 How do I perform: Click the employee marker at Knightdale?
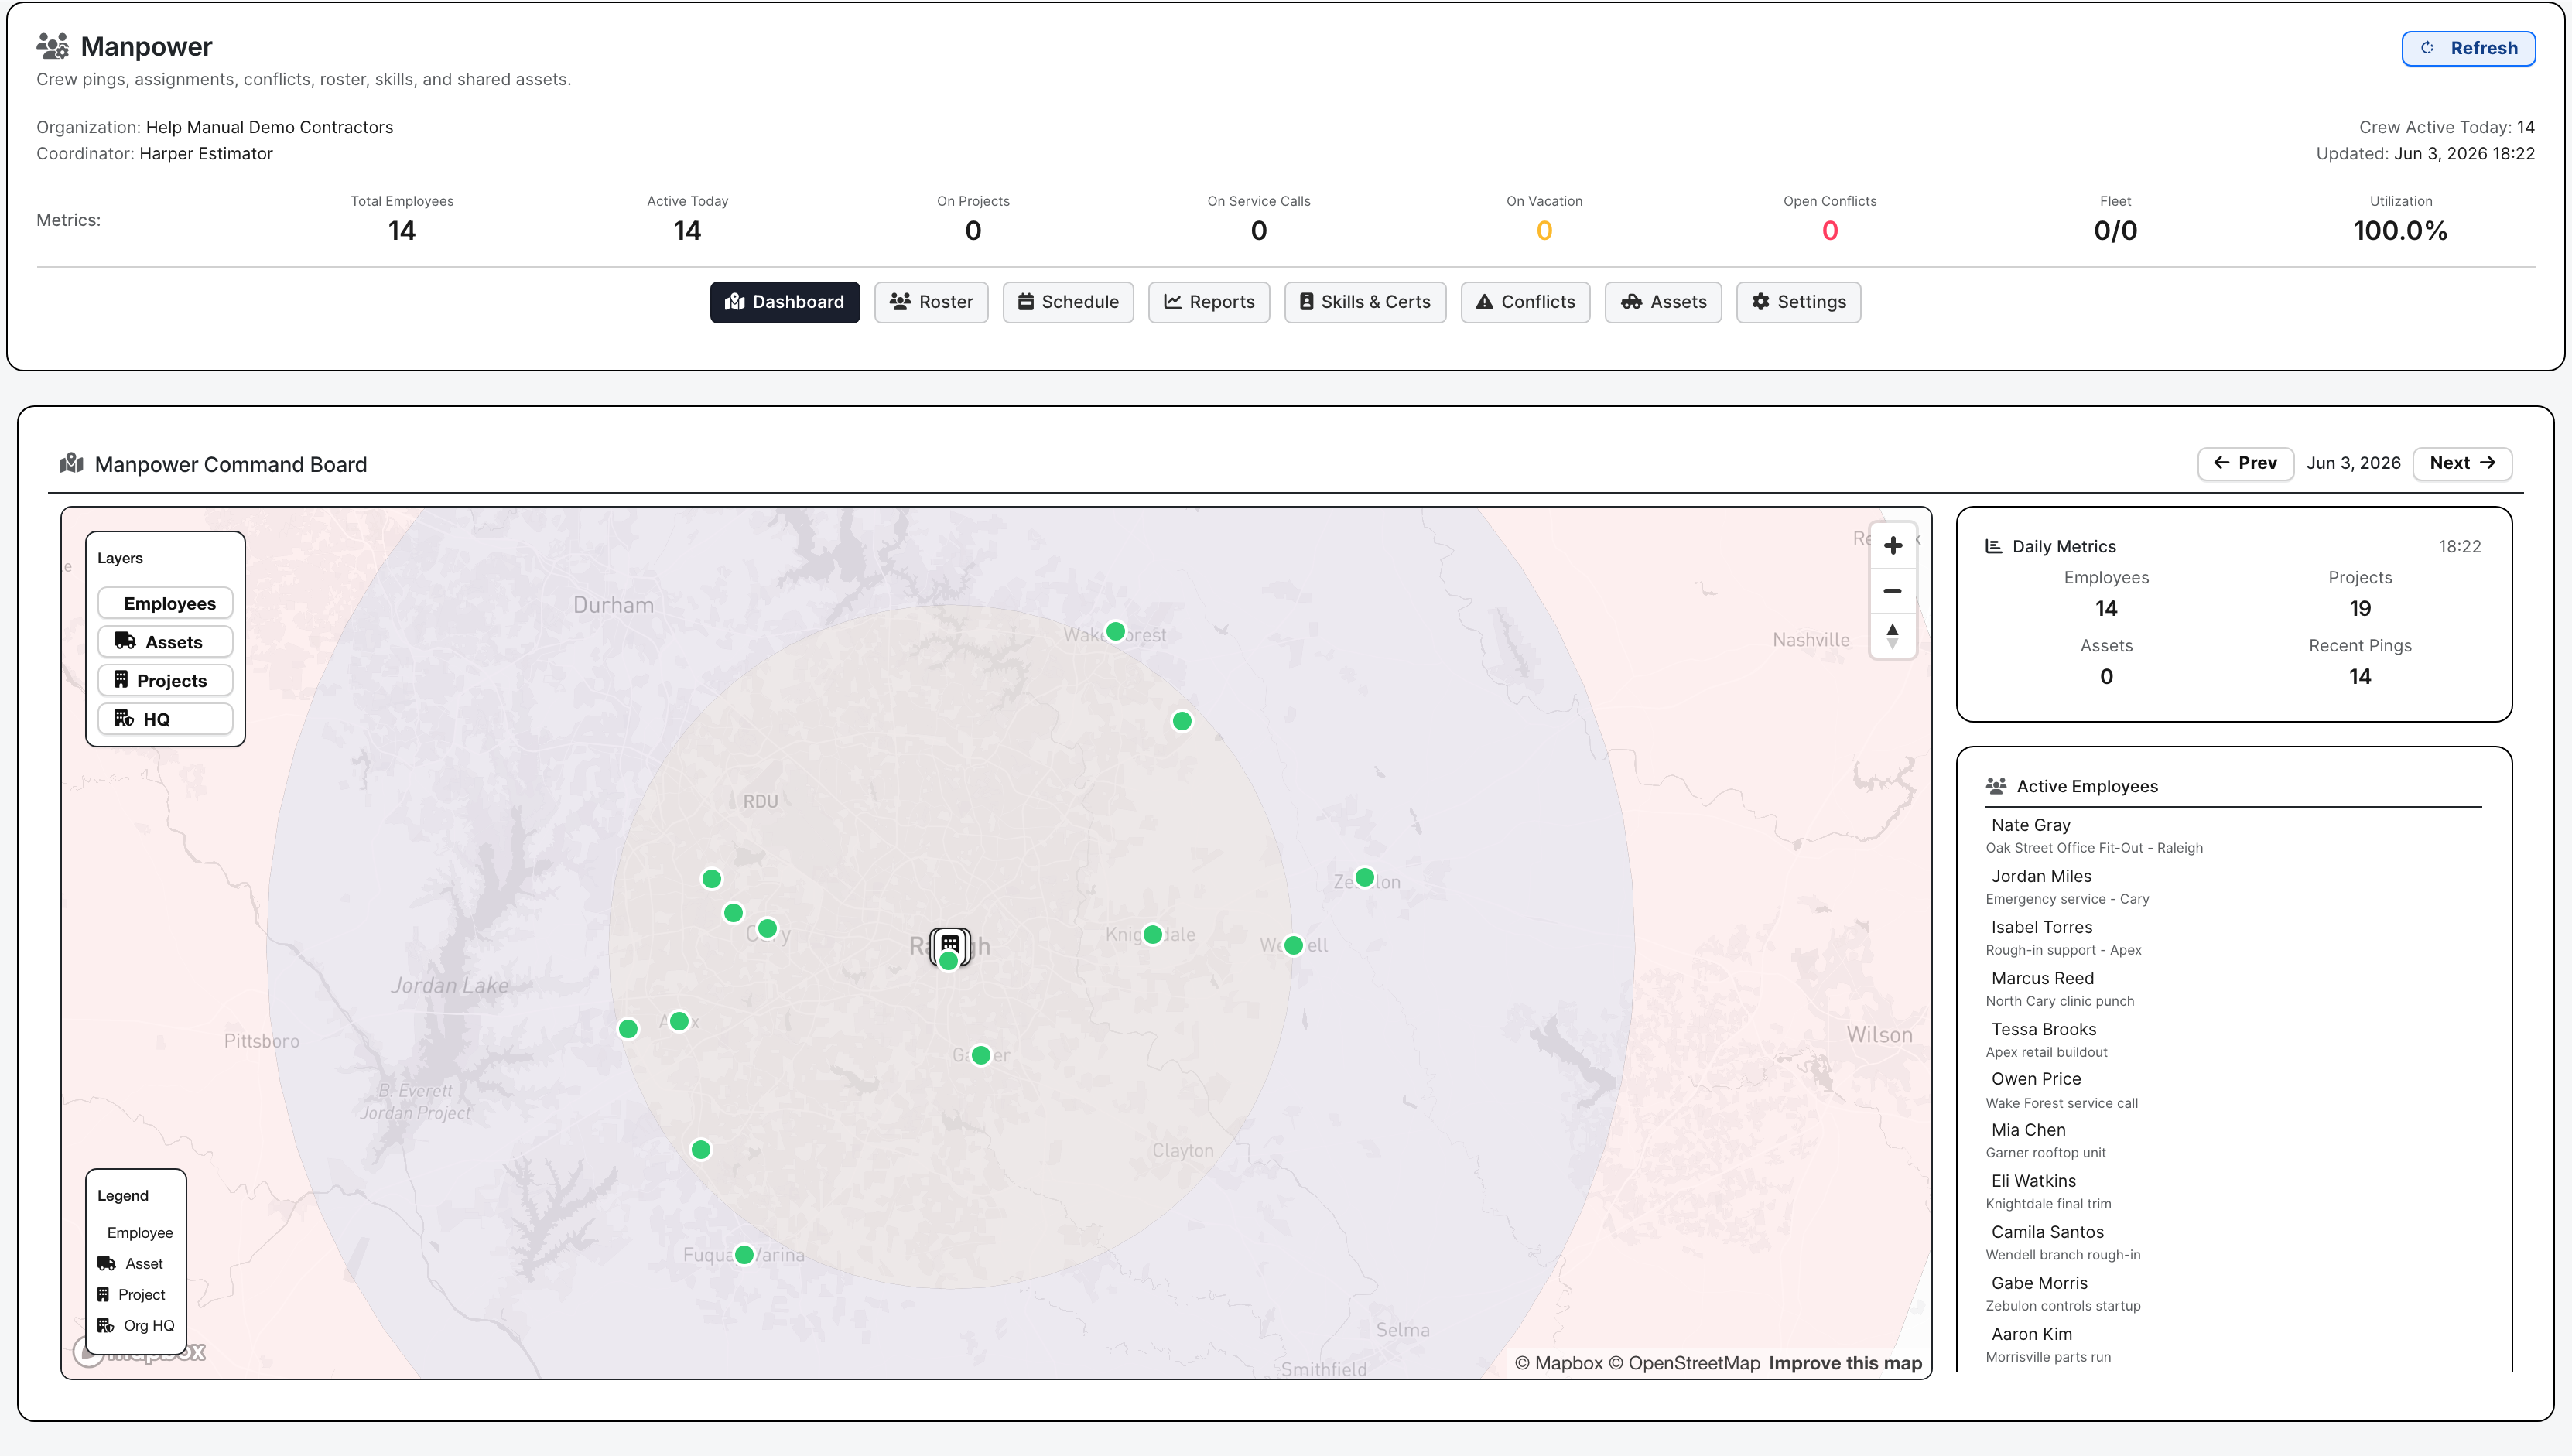(1153, 935)
